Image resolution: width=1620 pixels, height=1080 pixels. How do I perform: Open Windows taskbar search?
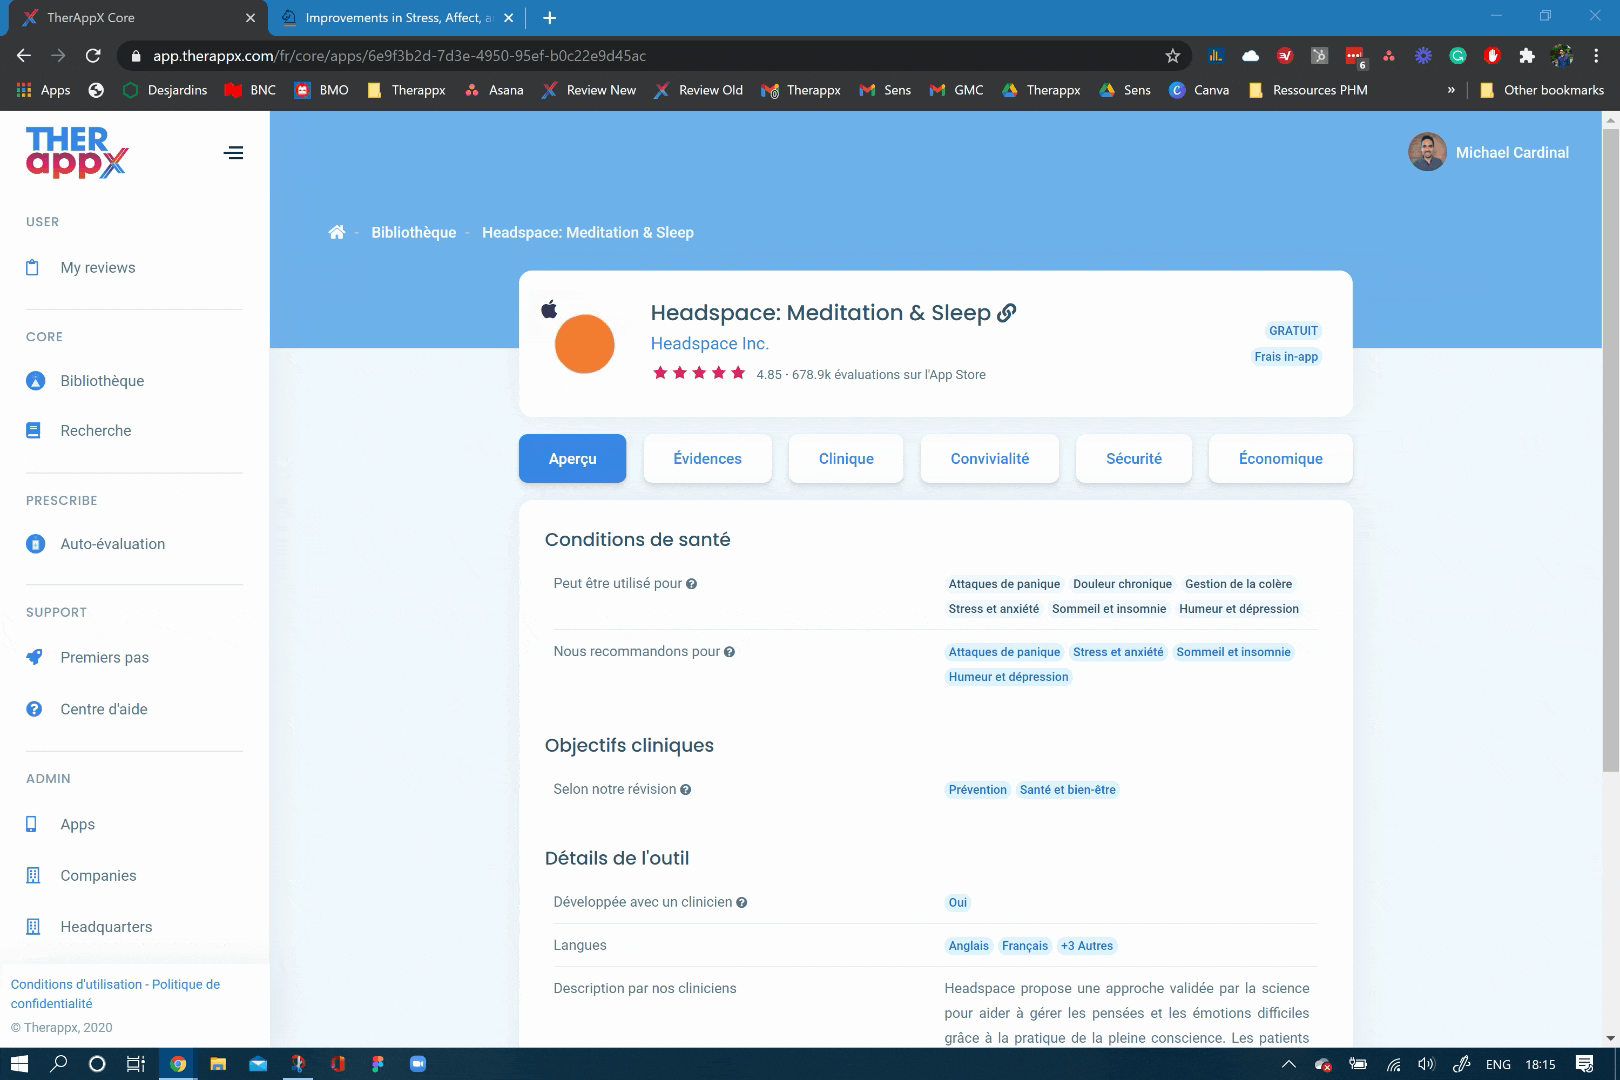click(x=58, y=1064)
